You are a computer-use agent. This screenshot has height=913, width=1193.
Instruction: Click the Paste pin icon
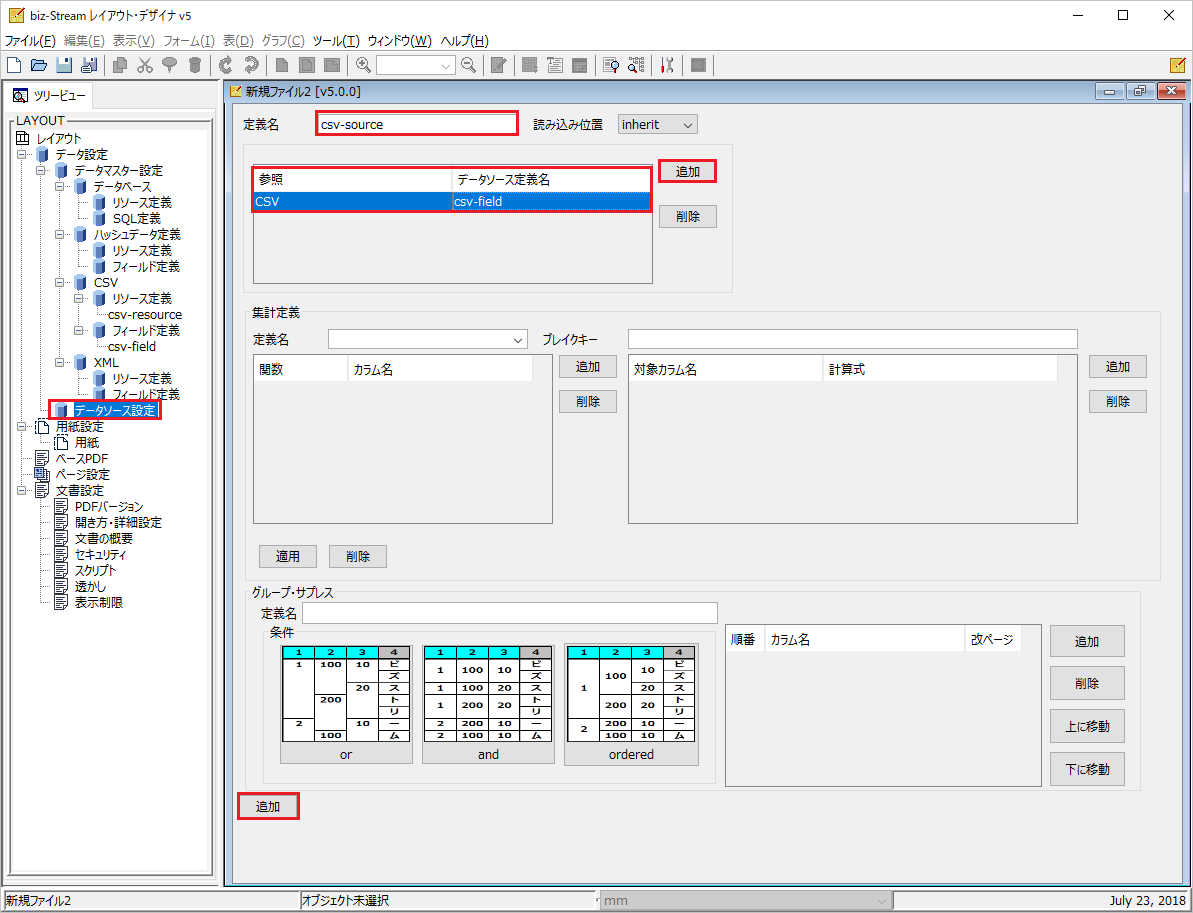point(170,65)
